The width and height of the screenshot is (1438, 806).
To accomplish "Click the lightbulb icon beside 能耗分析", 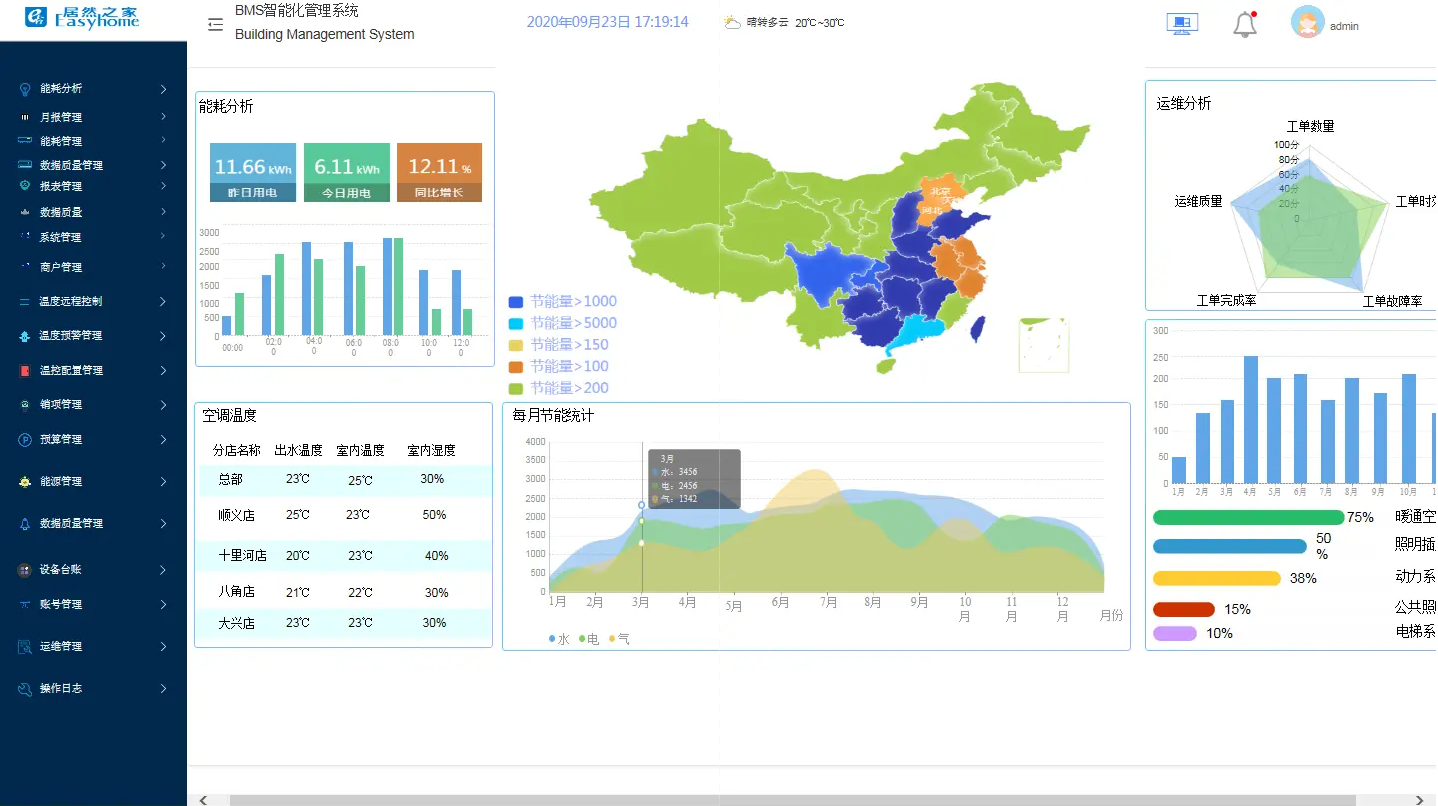I will click(x=25, y=89).
